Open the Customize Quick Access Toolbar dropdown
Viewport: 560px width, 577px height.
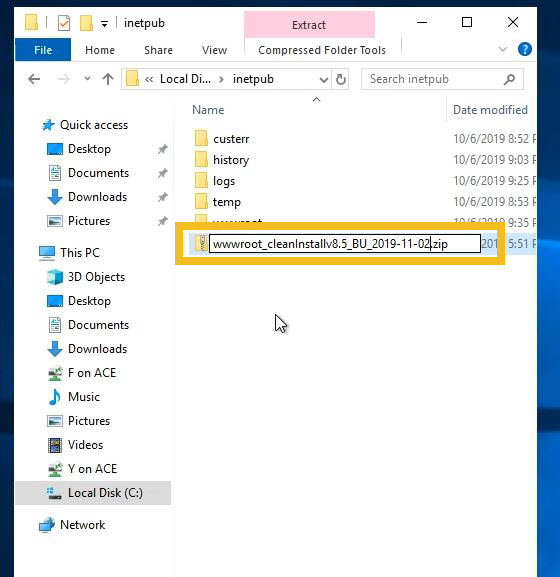[x=104, y=24]
